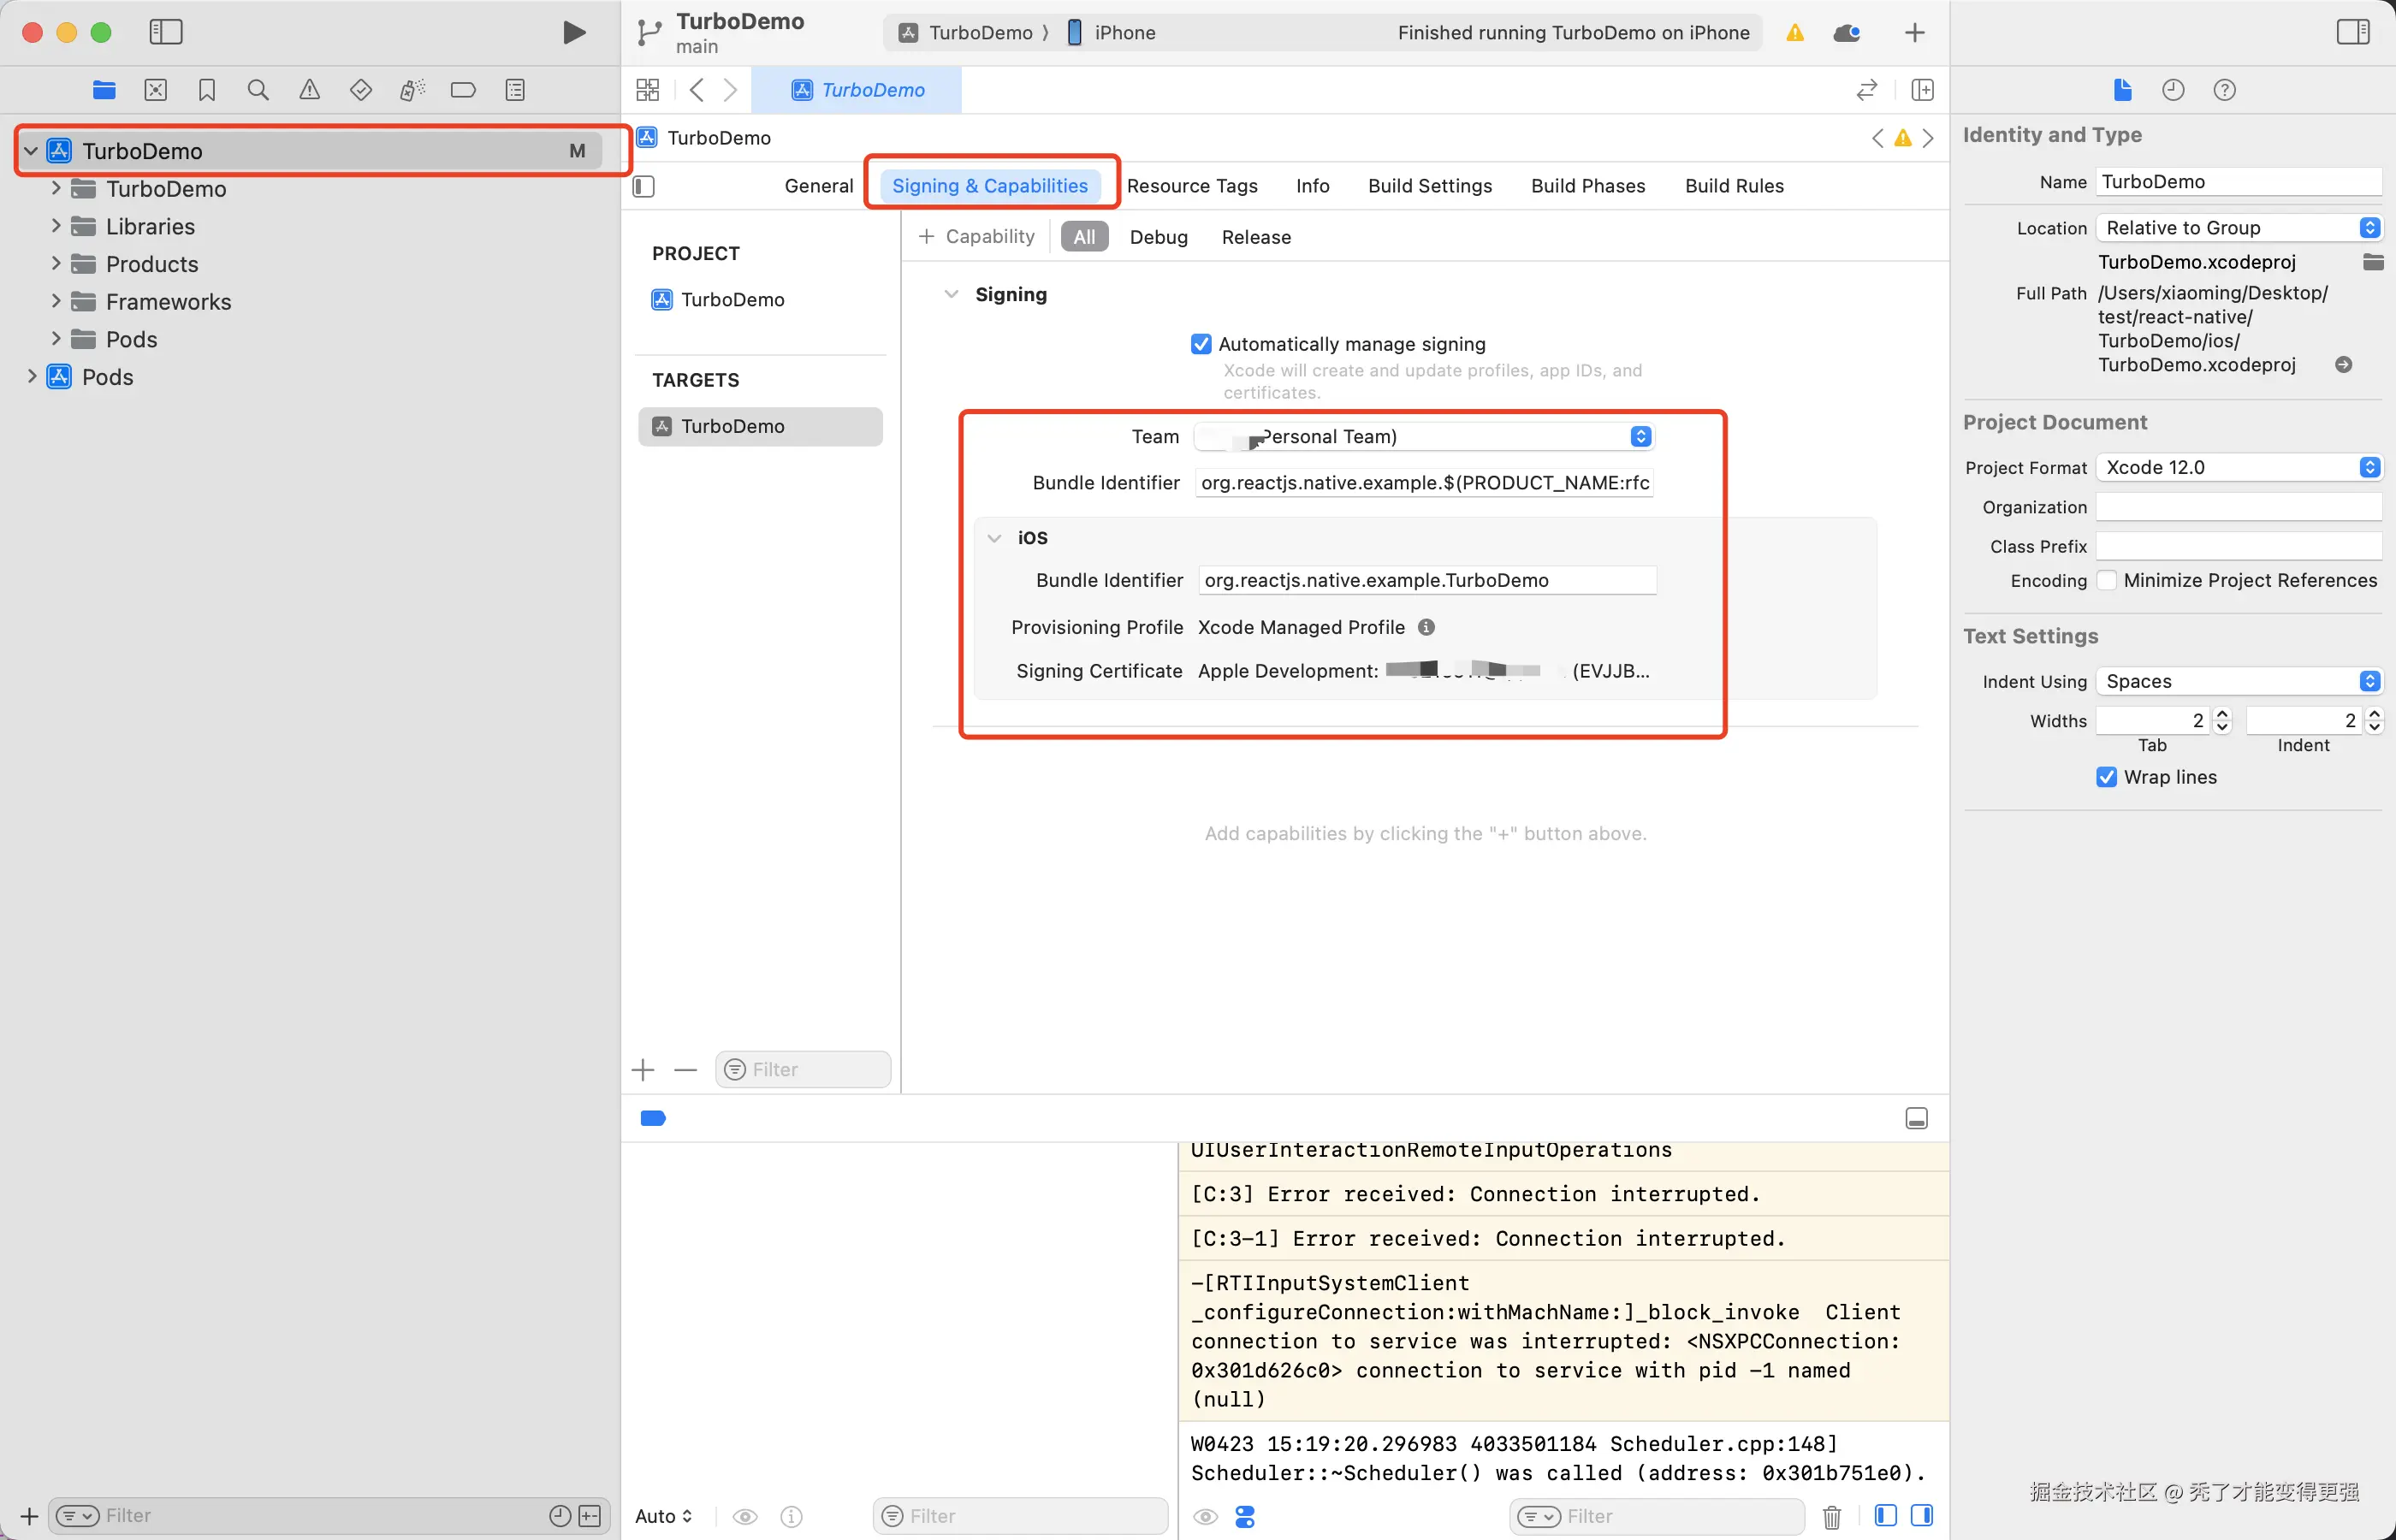Image resolution: width=2396 pixels, height=1540 pixels.
Task: Open the Source Control navigator icon
Action: [156, 90]
